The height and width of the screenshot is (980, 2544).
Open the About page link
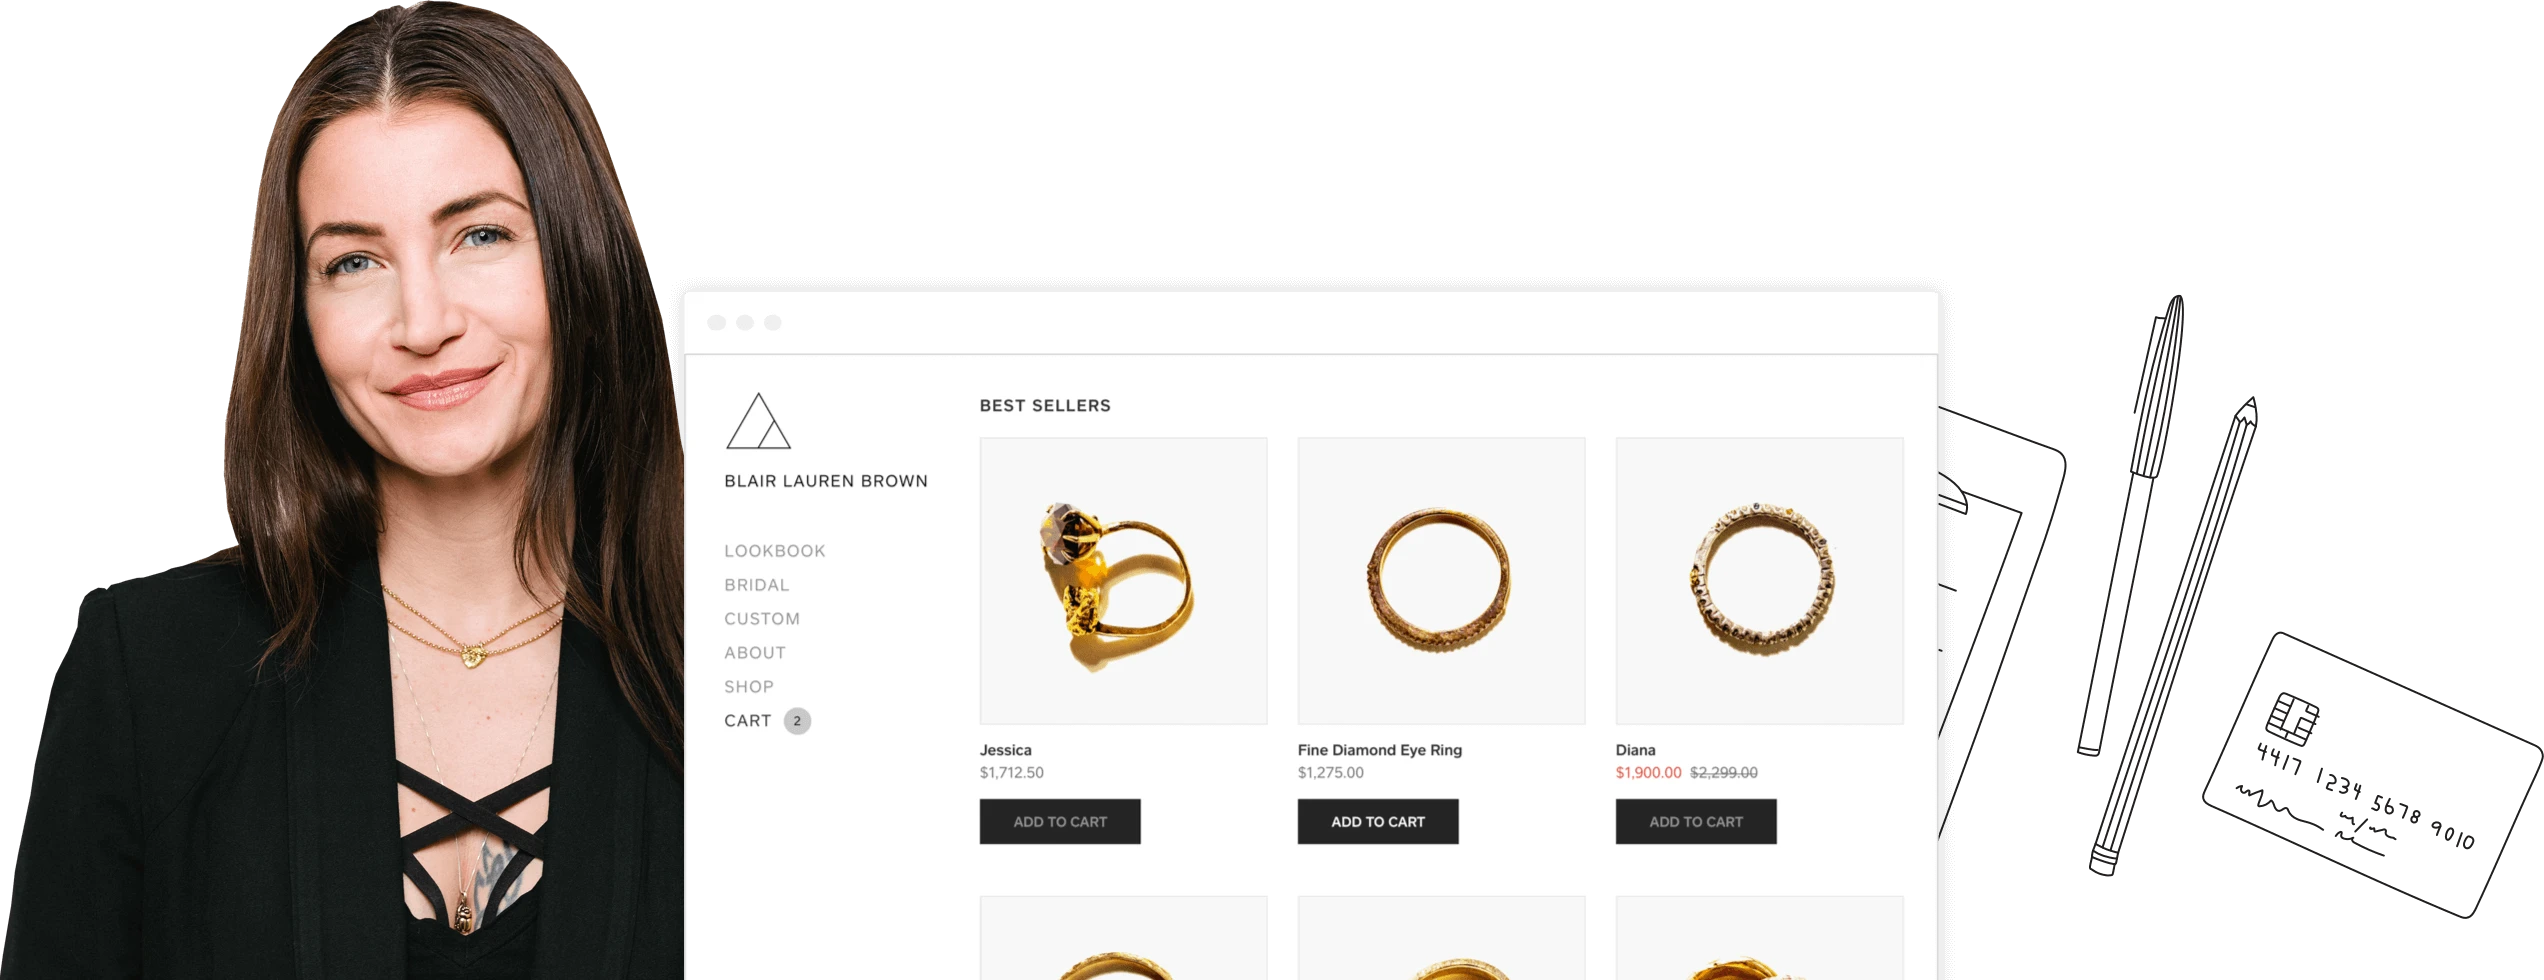tap(755, 653)
